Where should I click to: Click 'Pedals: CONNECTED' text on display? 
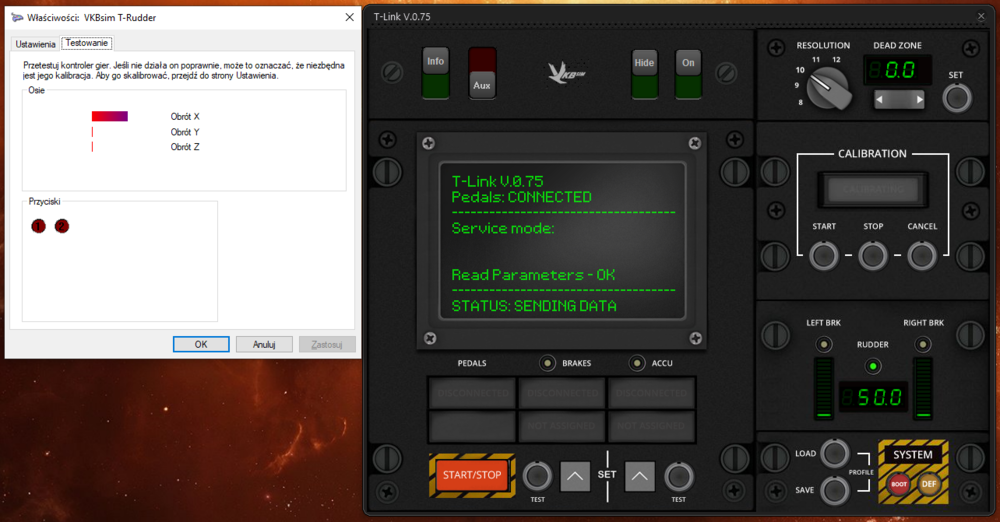point(522,197)
